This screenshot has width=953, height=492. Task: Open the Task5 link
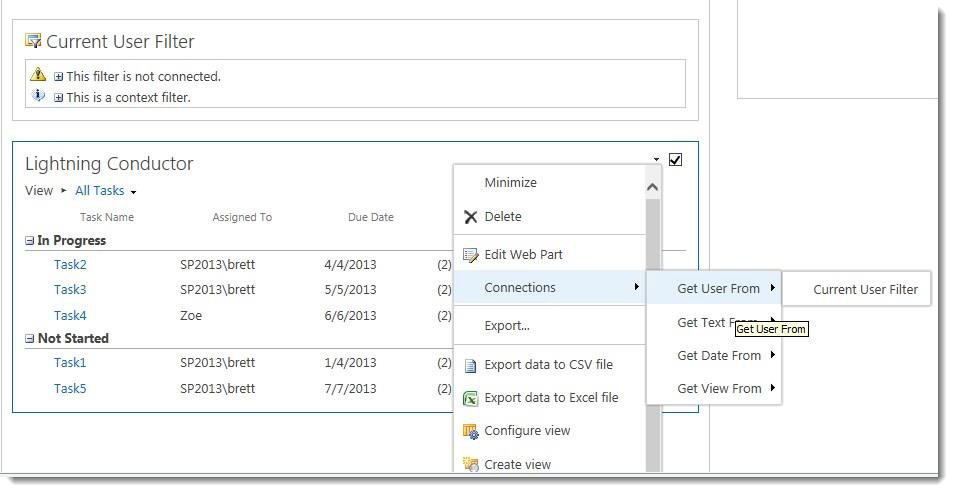(70, 389)
